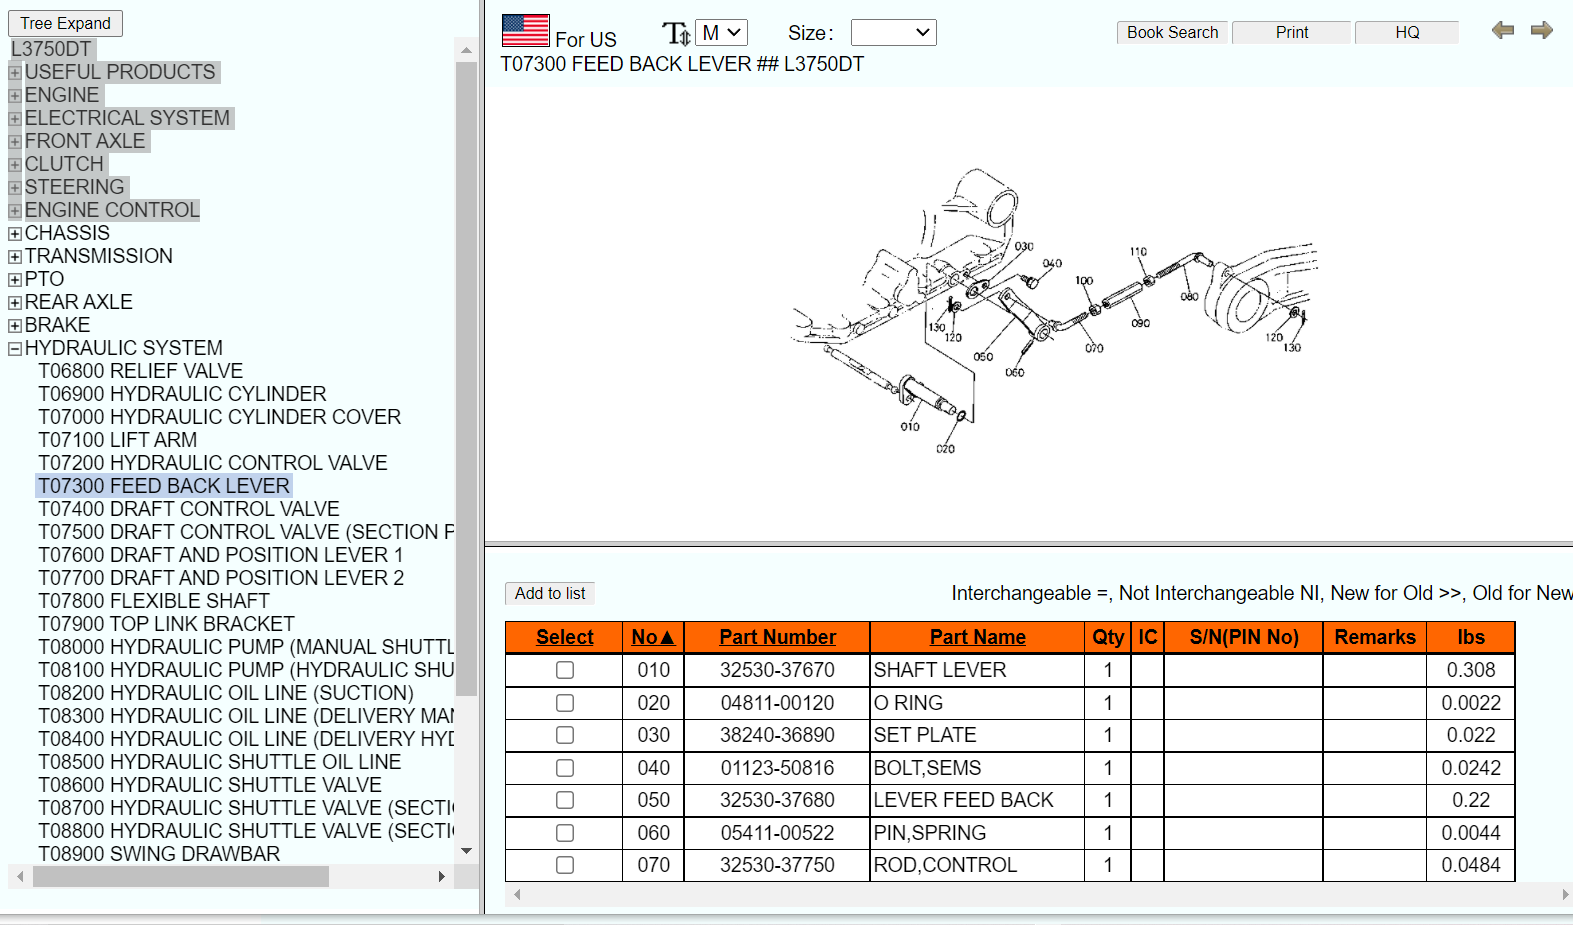Viewport: 1573px width, 925px height.
Task: Go to previous page with left arrow
Action: click(1502, 30)
